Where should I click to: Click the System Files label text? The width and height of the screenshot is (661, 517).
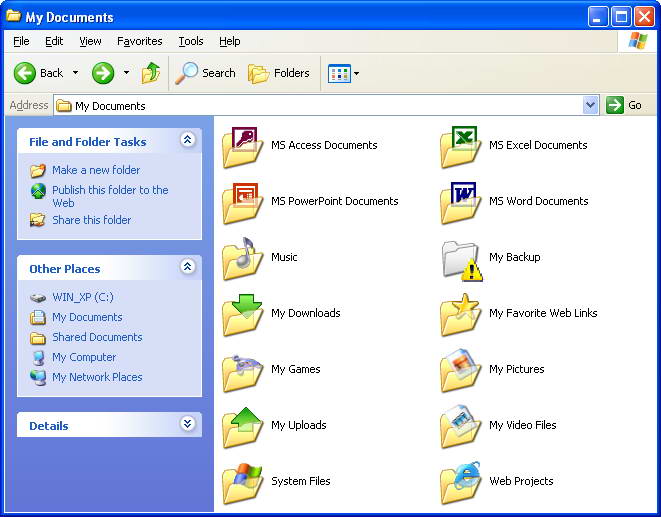click(301, 481)
